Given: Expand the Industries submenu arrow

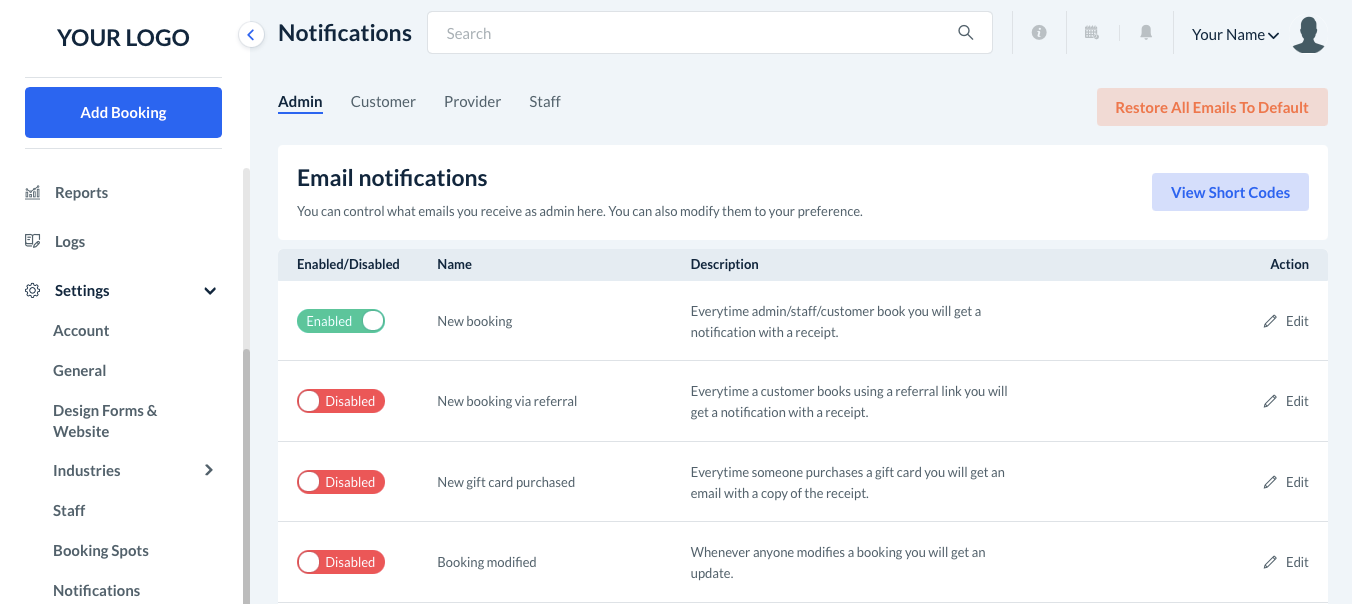Looking at the screenshot, I should 209,470.
